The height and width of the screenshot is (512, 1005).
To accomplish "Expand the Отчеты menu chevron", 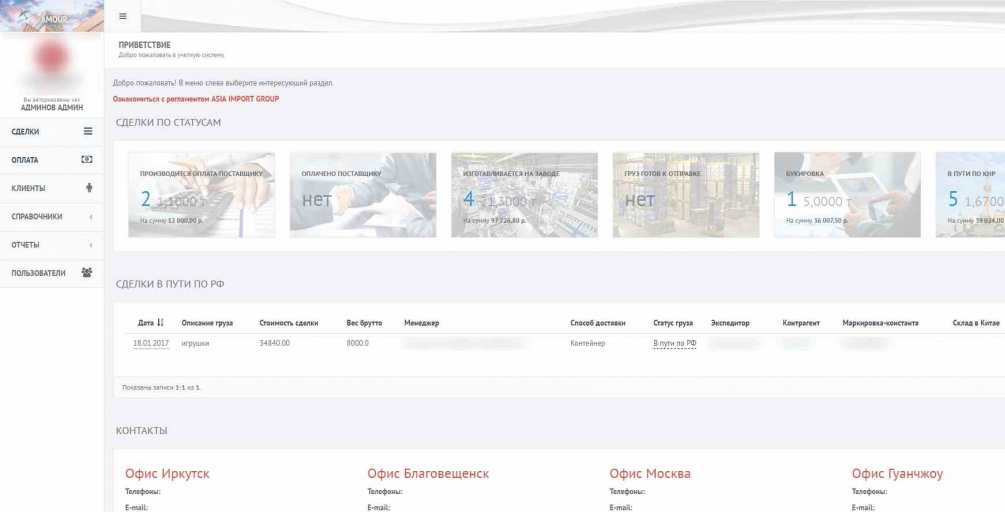I will [x=91, y=245].
